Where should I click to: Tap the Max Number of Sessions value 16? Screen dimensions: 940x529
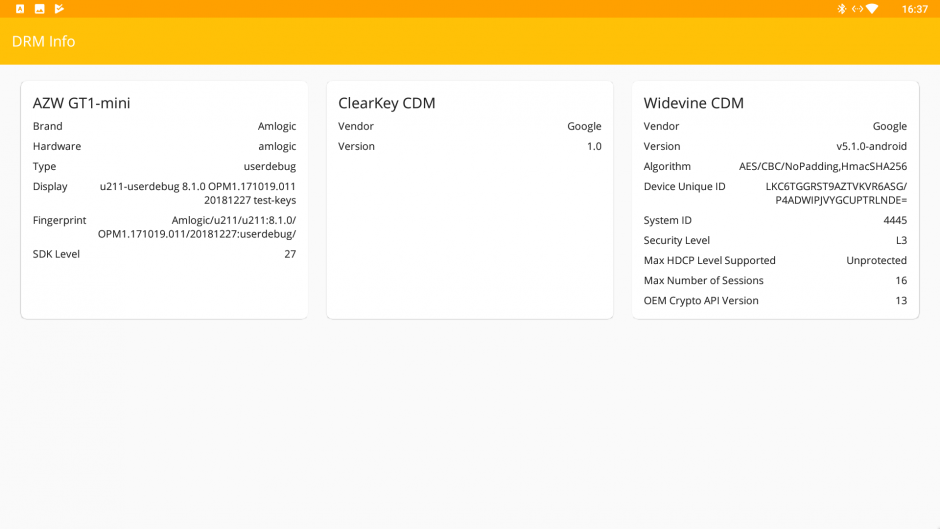tap(901, 281)
